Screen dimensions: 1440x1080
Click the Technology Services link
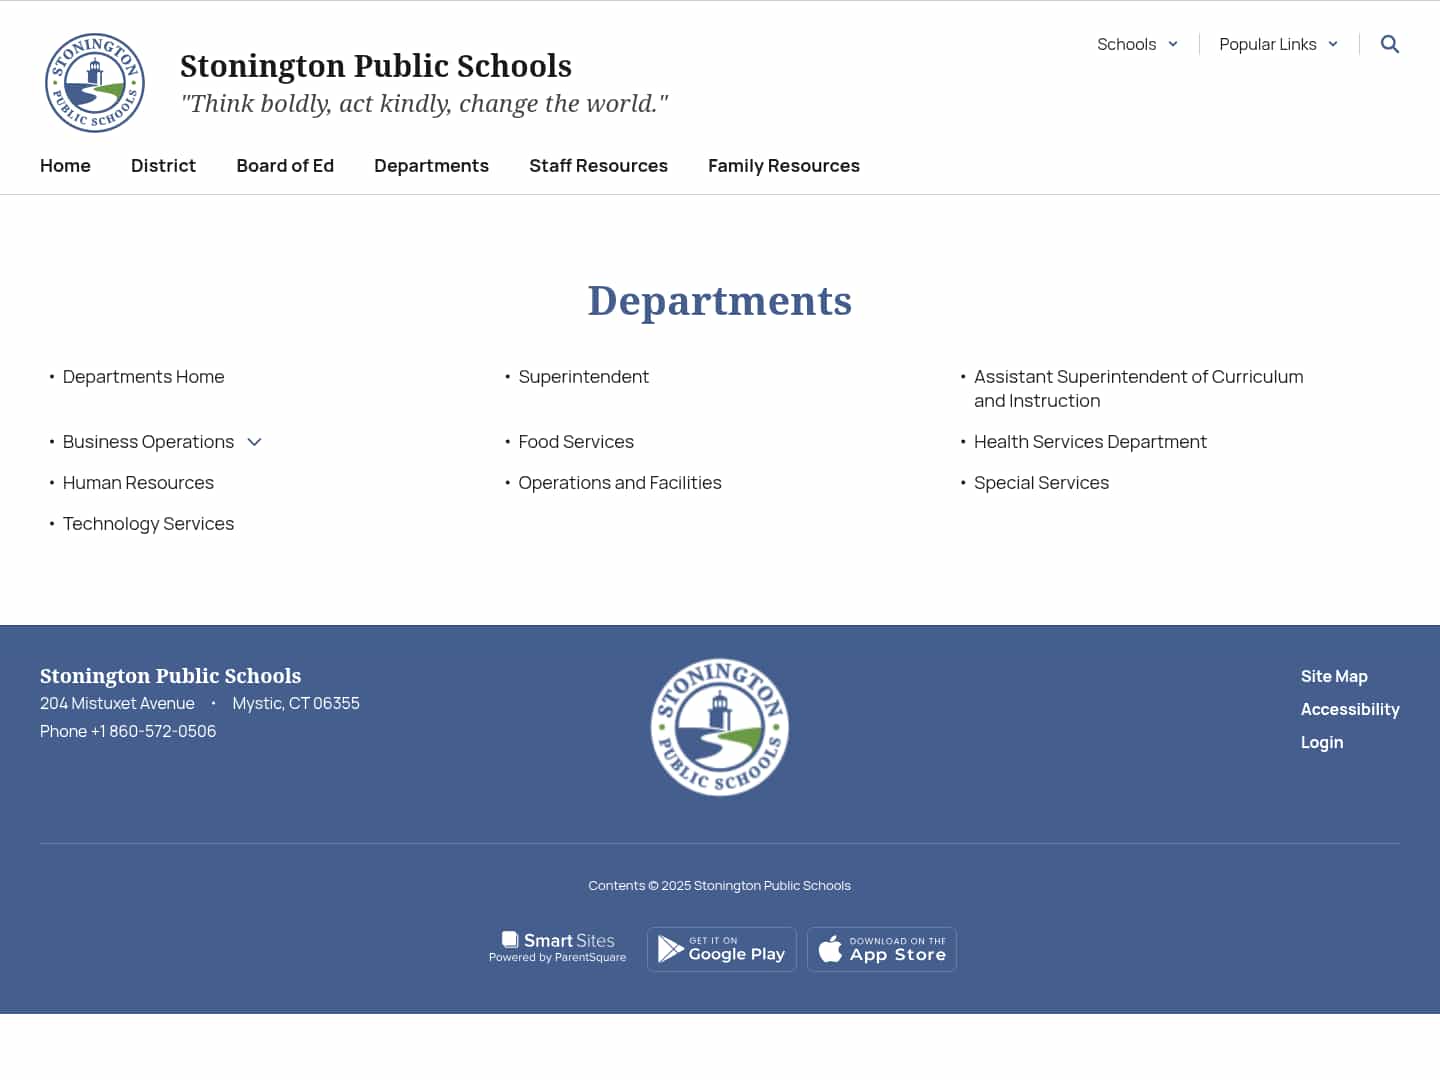[x=148, y=523]
